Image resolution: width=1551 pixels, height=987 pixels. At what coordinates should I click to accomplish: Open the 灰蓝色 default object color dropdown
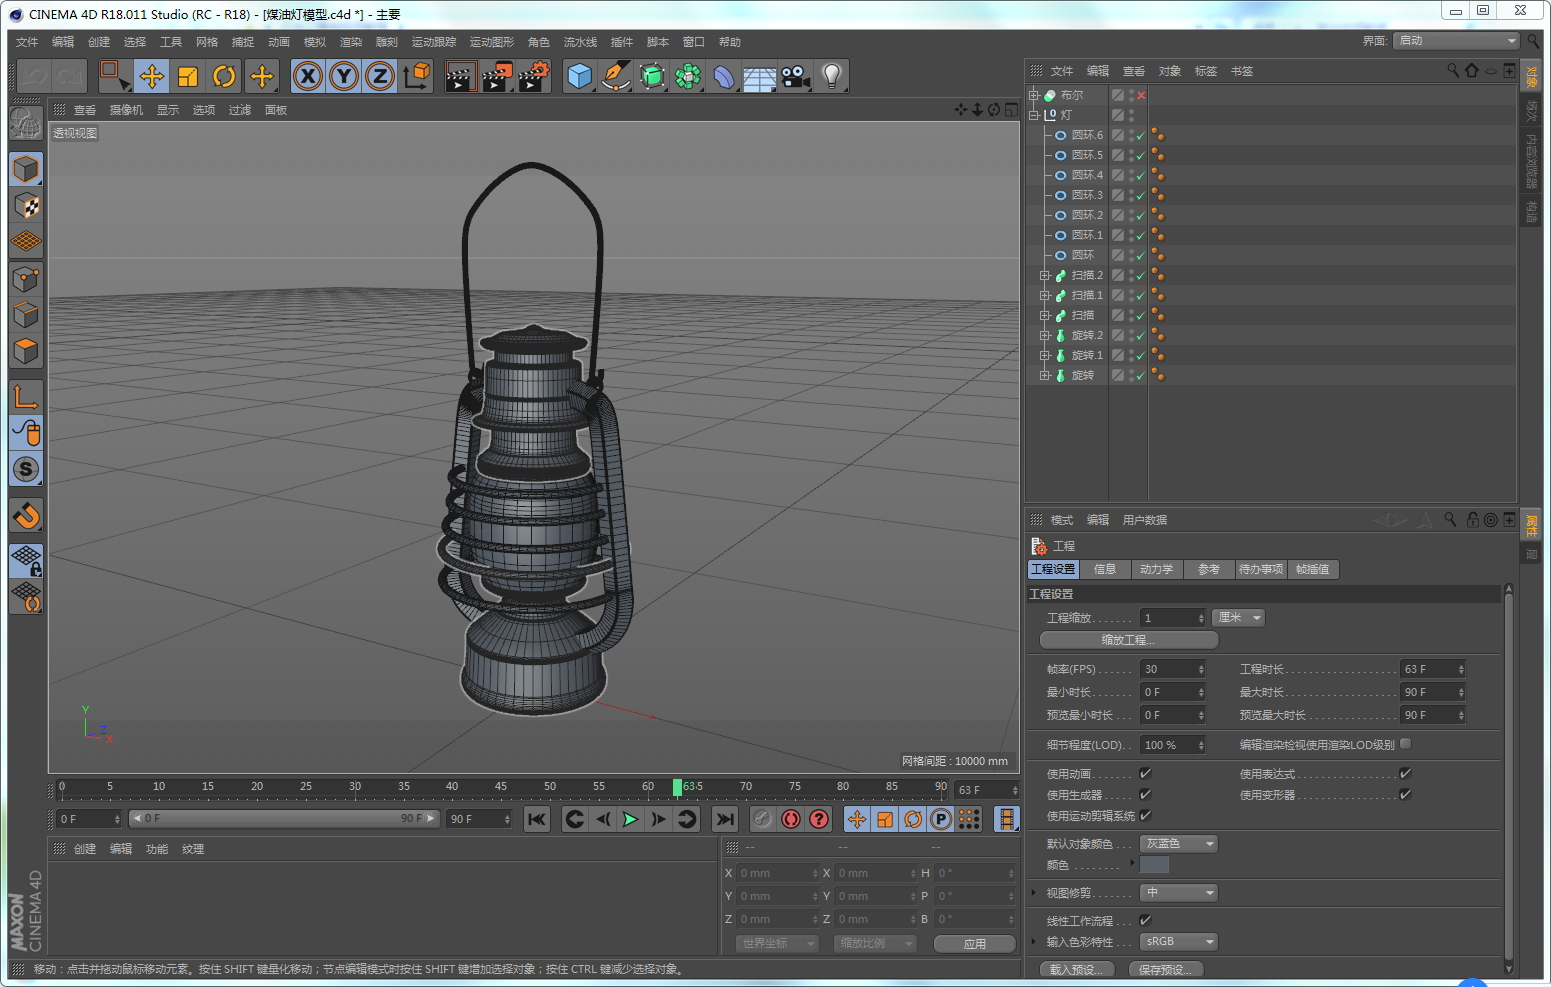tap(1179, 844)
